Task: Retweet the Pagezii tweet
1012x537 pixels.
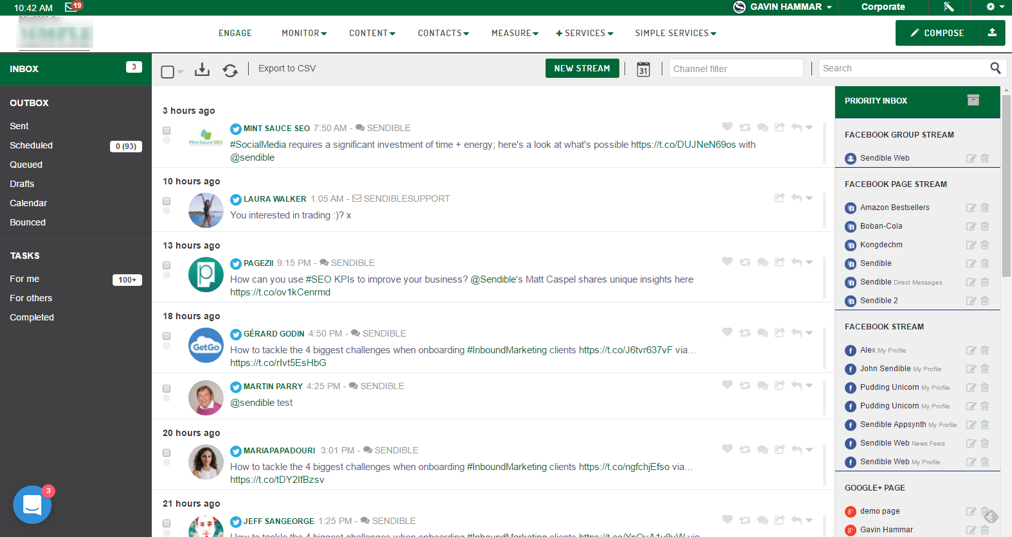Action: pyautogui.click(x=745, y=262)
